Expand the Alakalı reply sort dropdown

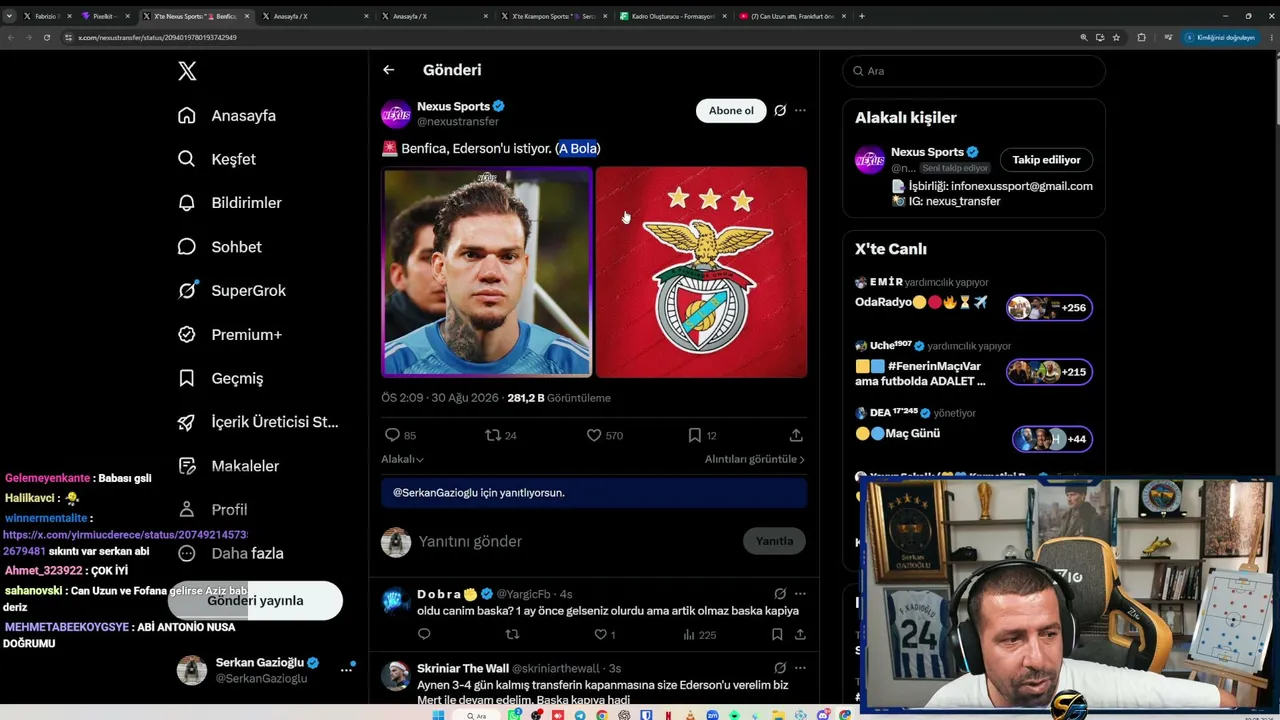coord(402,459)
